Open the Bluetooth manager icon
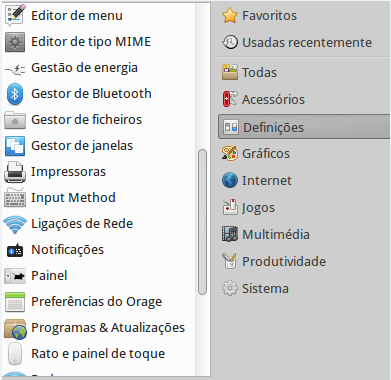 [x=15, y=94]
